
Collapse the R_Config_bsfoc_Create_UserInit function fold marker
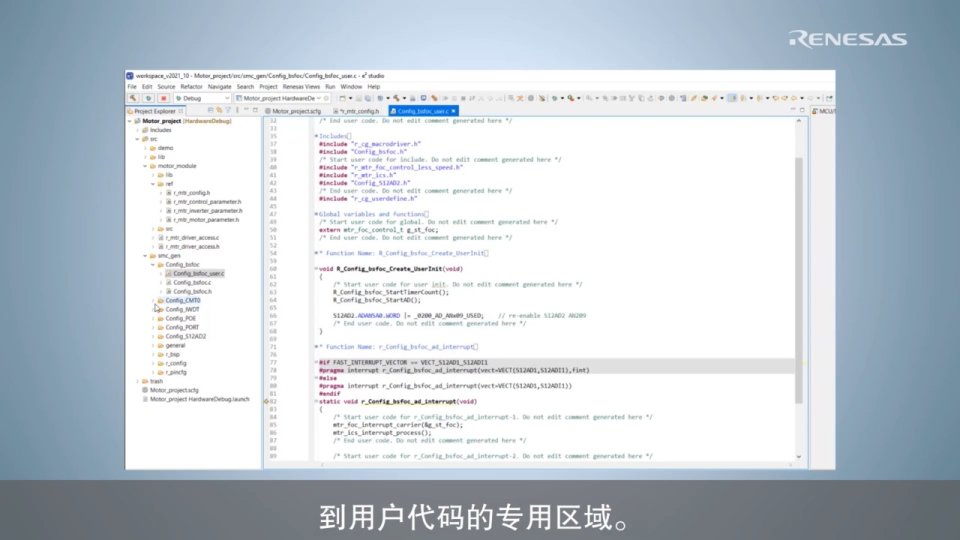(x=317, y=269)
